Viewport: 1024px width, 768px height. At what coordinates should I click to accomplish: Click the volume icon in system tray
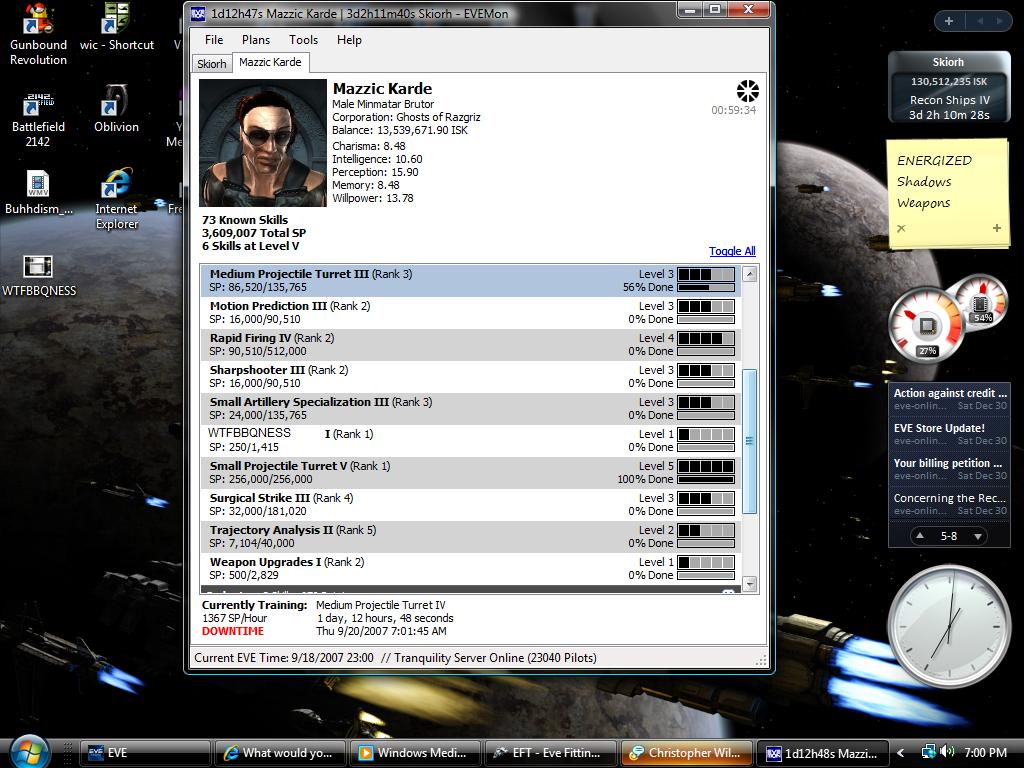pyautogui.click(x=948, y=752)
